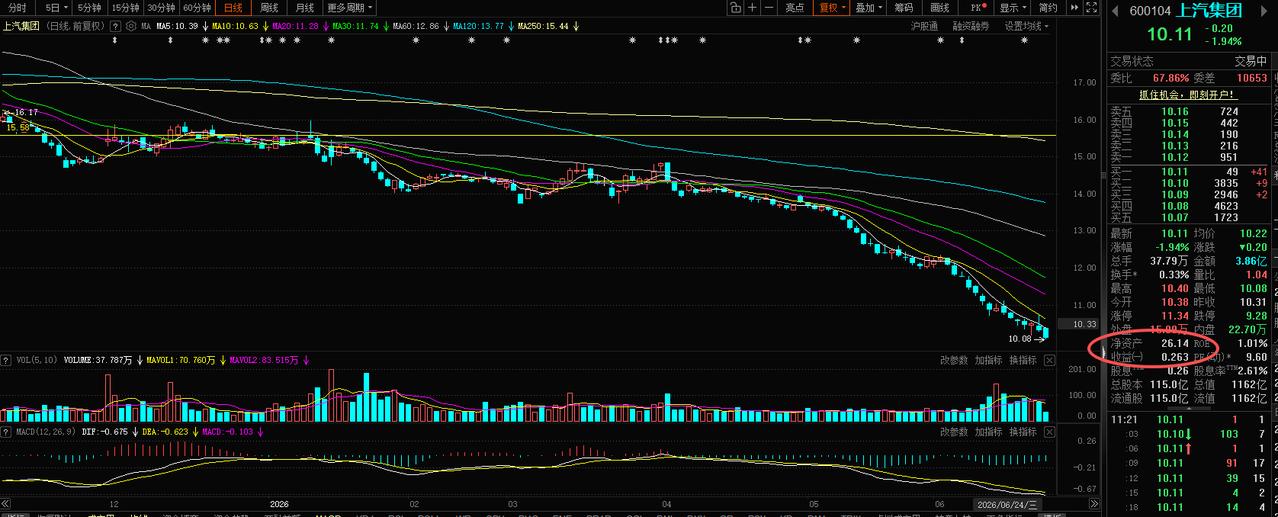Open the help question-mark icon beside 前复权
This screenshot has width=1278, height=517.
point(115,26)
